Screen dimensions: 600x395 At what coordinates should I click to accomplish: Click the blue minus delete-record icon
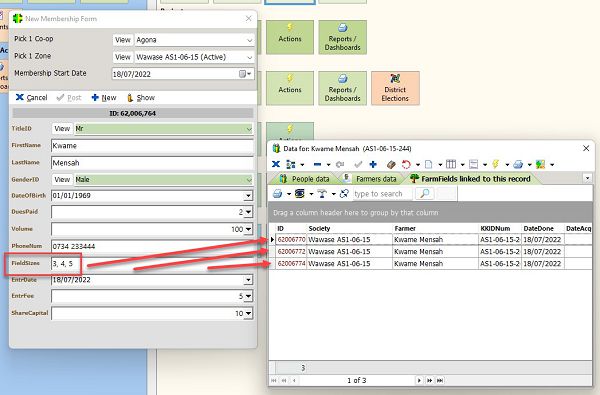point(317,165)
